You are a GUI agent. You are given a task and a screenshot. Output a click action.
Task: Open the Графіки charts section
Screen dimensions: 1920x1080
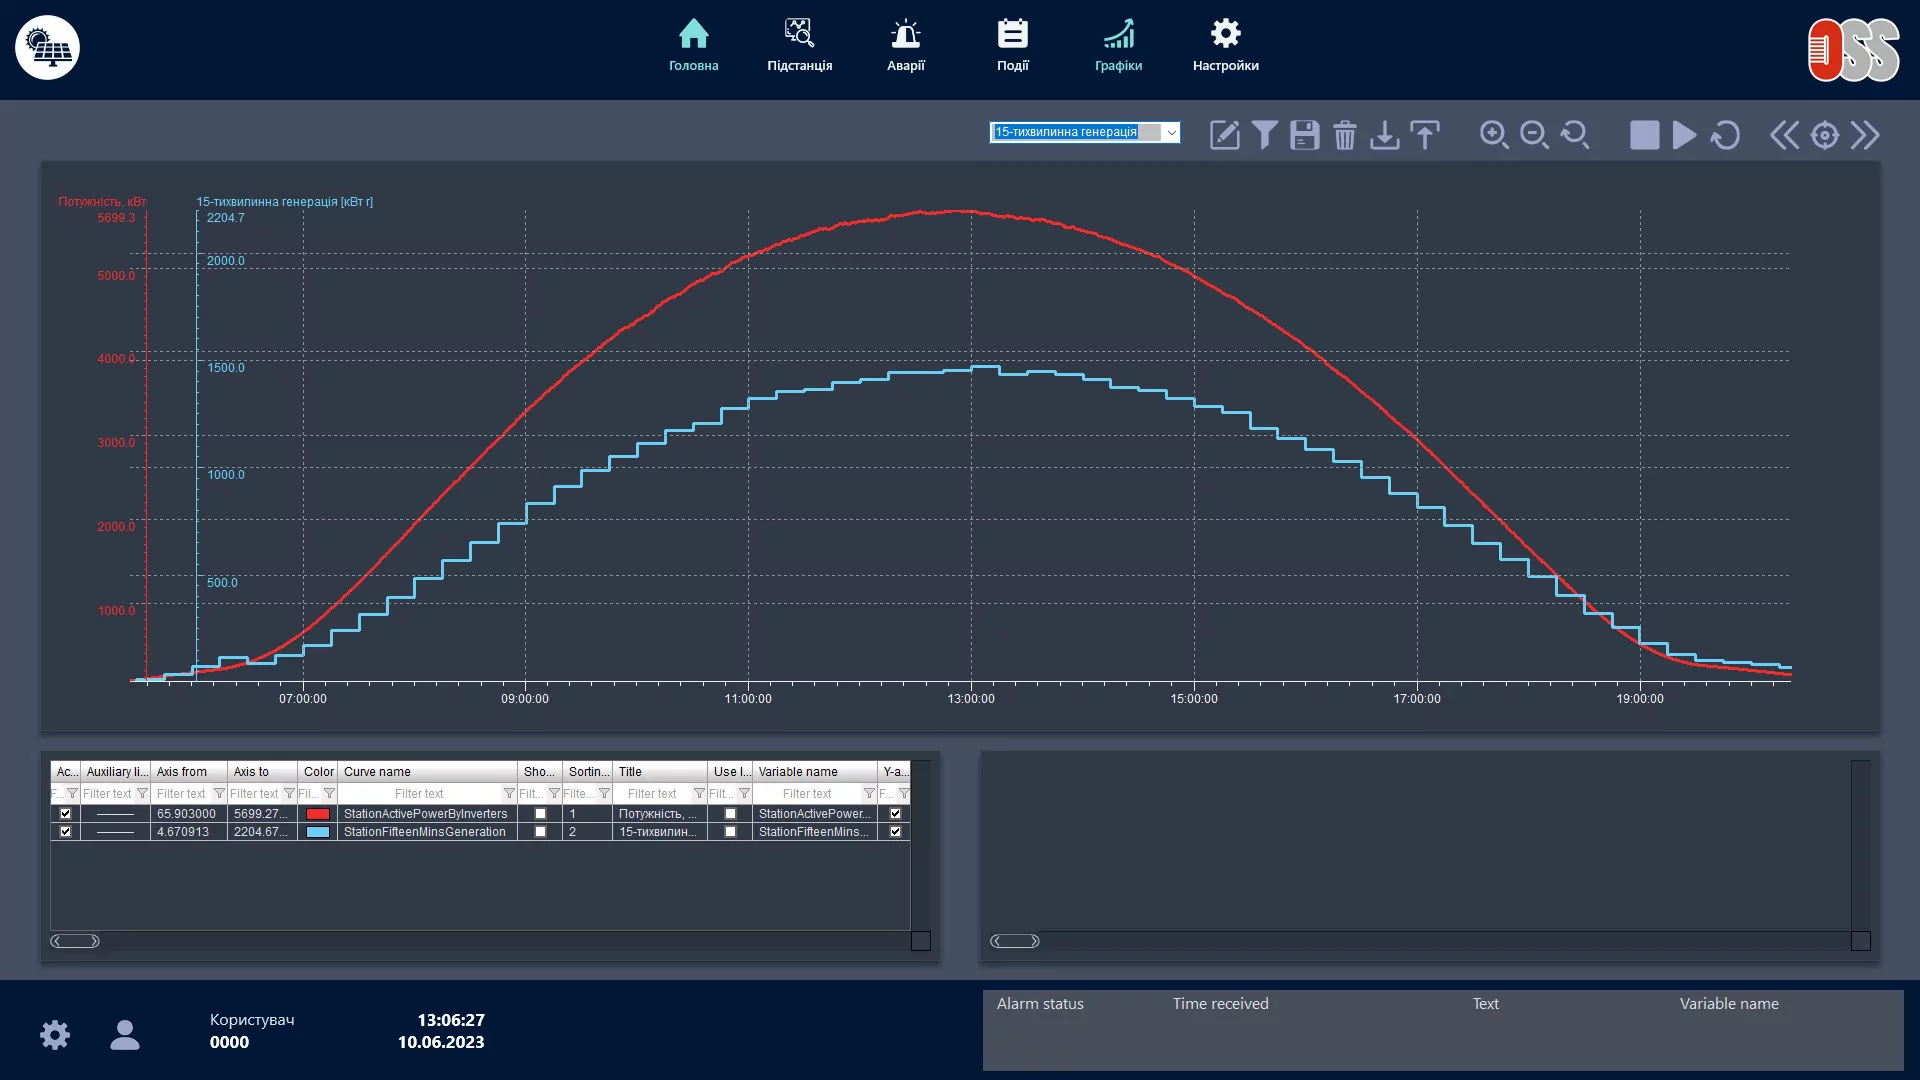tap(1118, 46)
